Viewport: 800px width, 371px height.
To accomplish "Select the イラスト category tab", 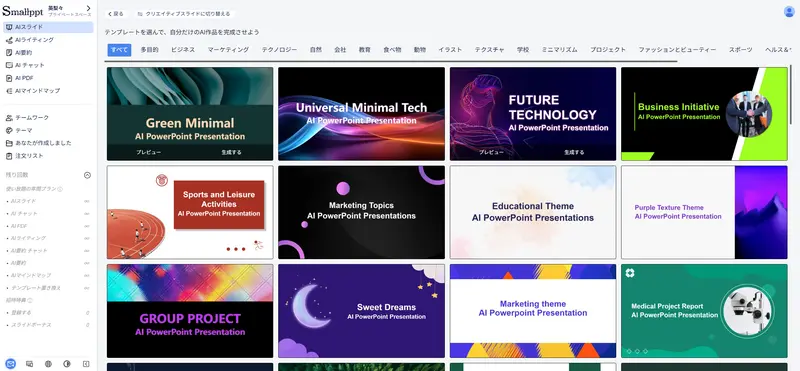I will 450,50.
